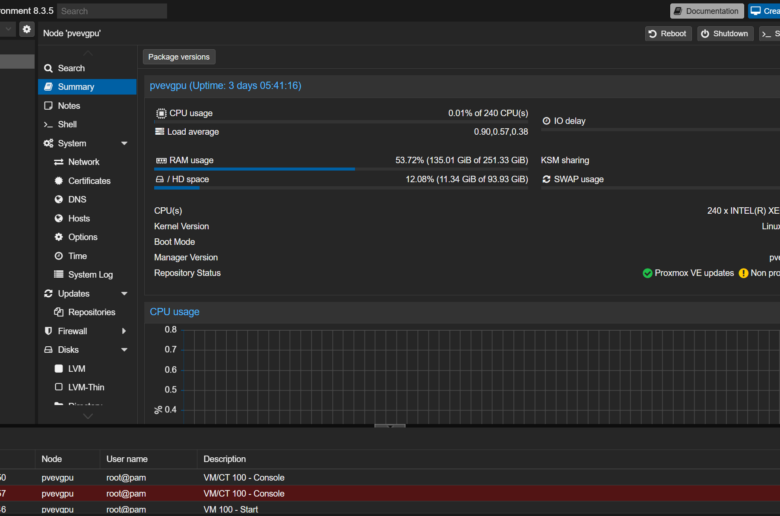Click the SWAP usage refresh icon
The height and width of the screenshot is (516, 780).
[546, 179]
